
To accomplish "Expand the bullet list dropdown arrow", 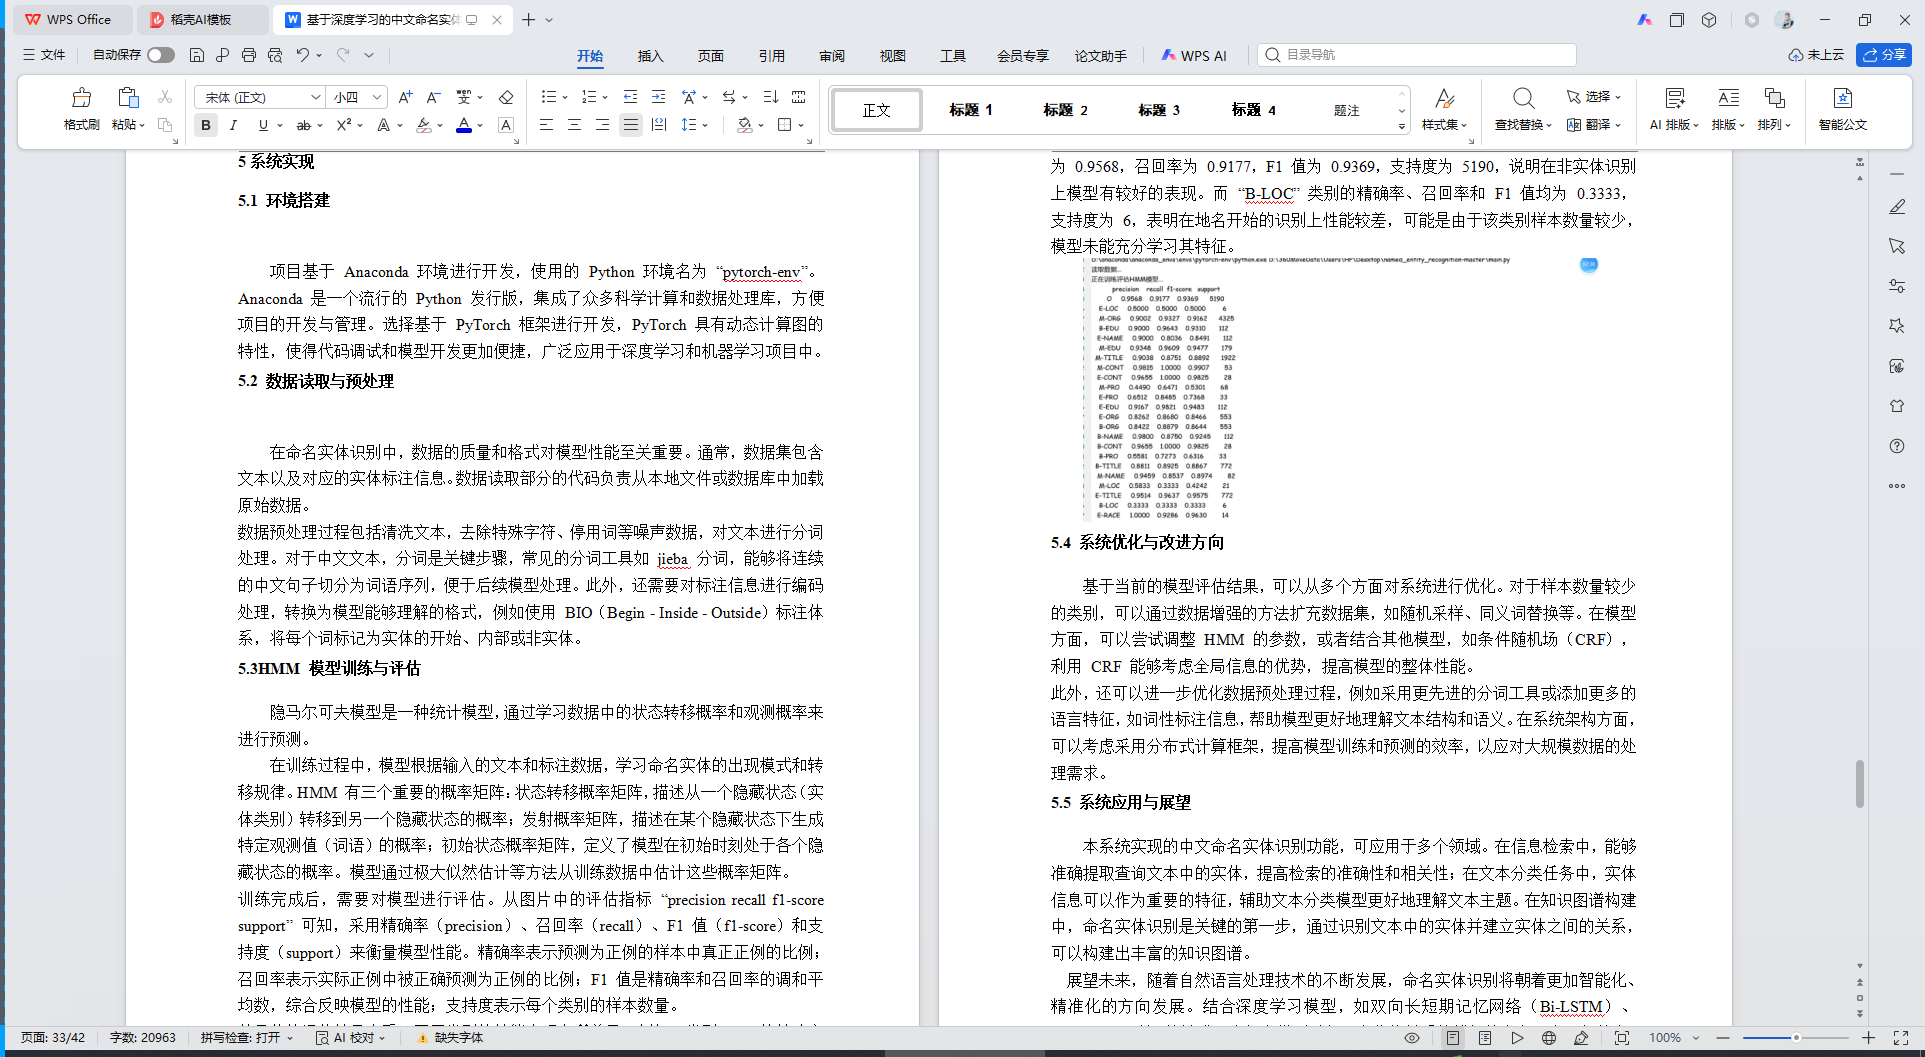I will click(565, 98).
